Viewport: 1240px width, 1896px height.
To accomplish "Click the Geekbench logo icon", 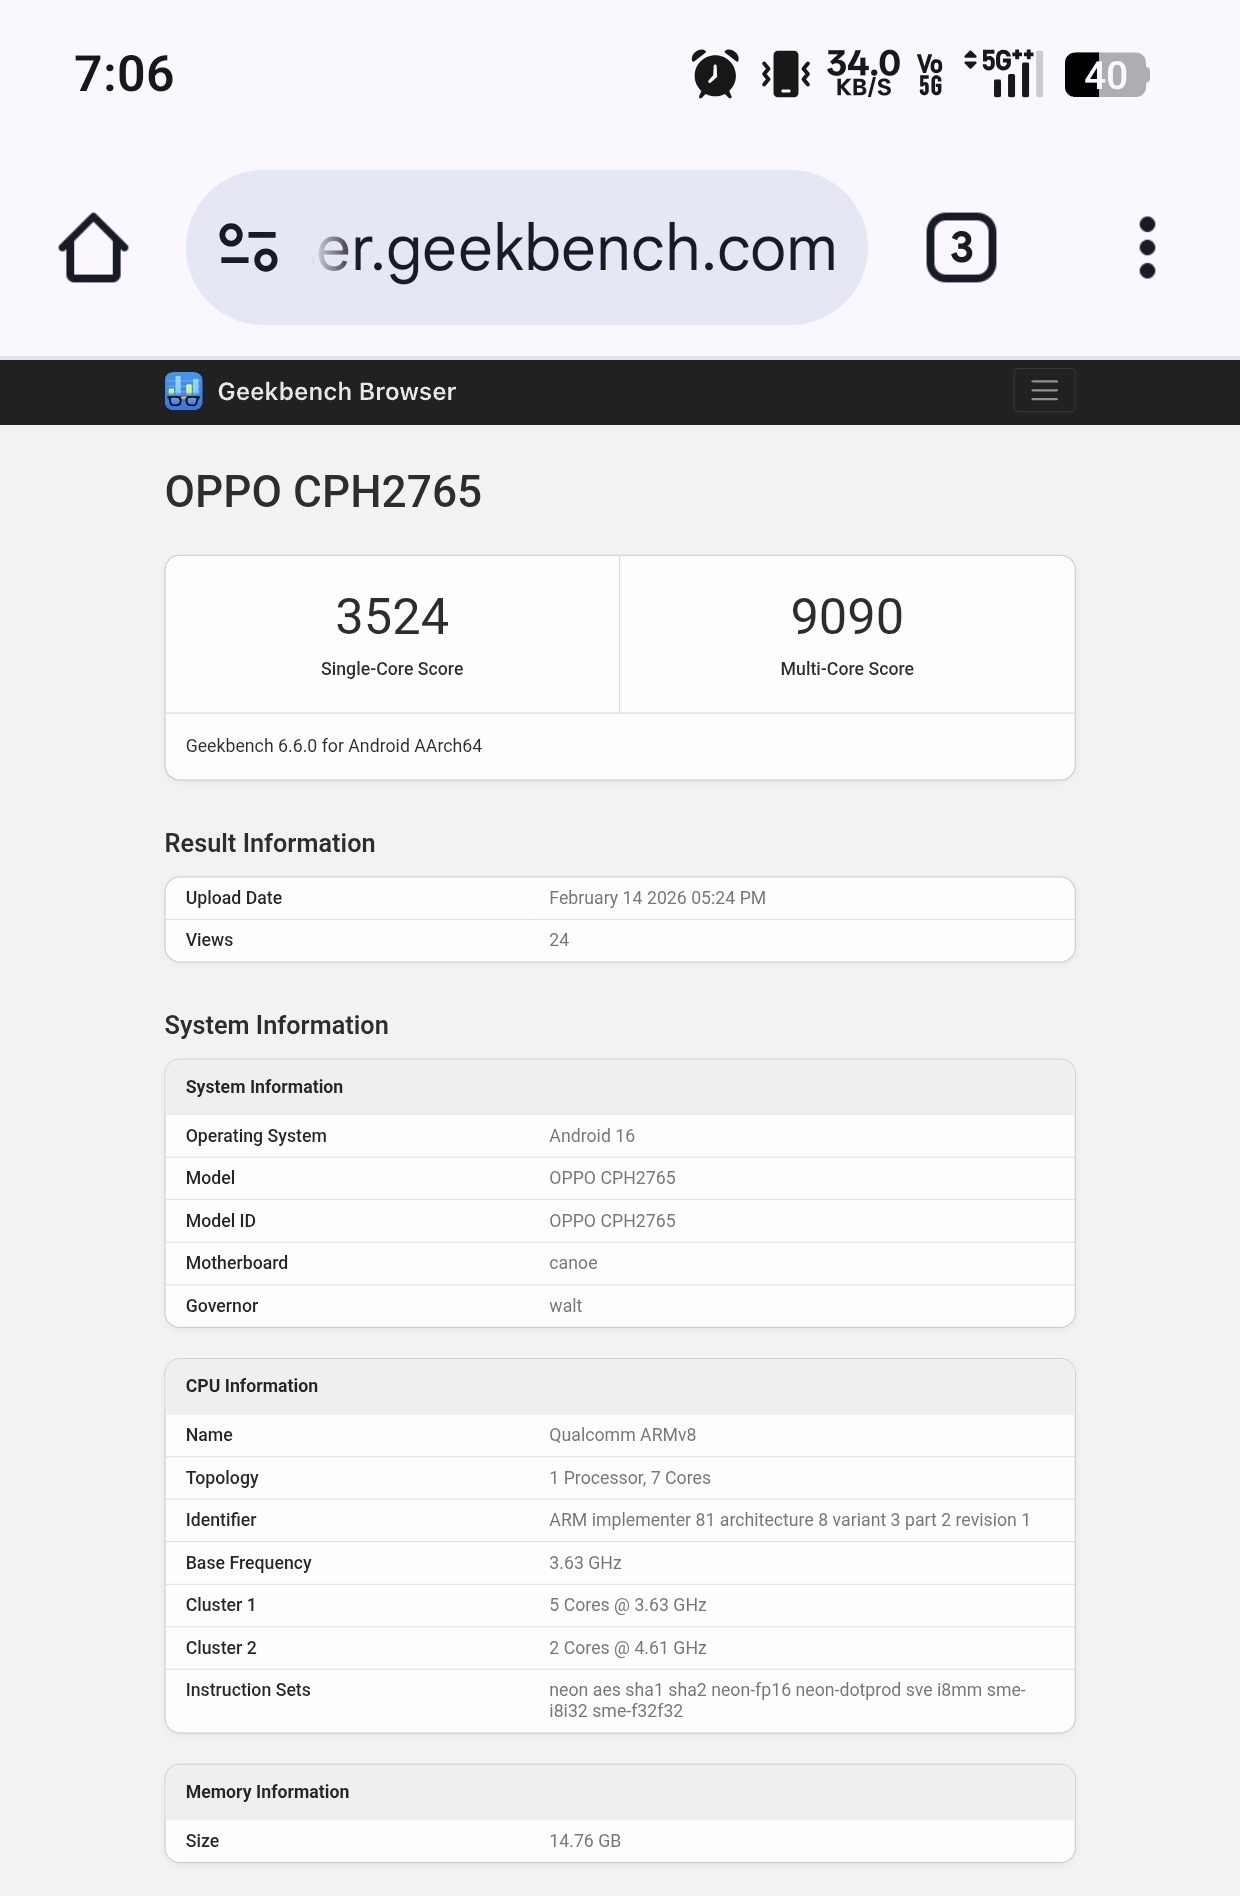I will (183, 391).
